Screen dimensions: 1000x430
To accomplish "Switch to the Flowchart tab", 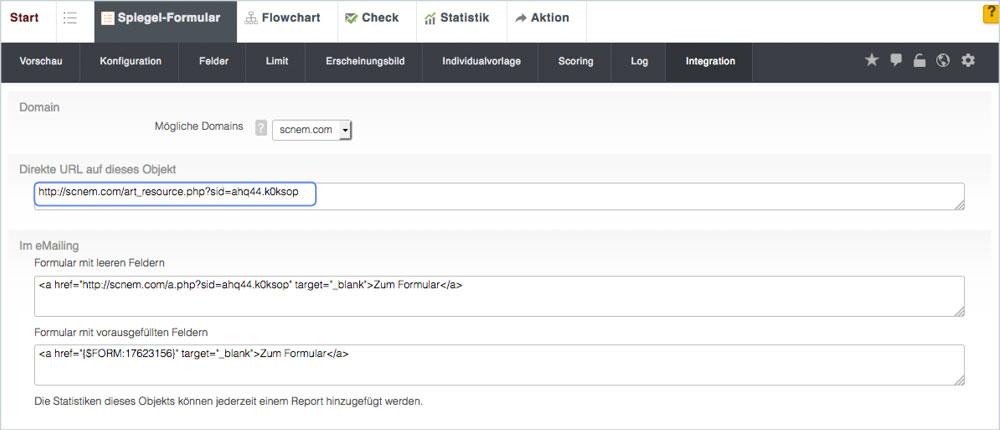I will point(285,18).
